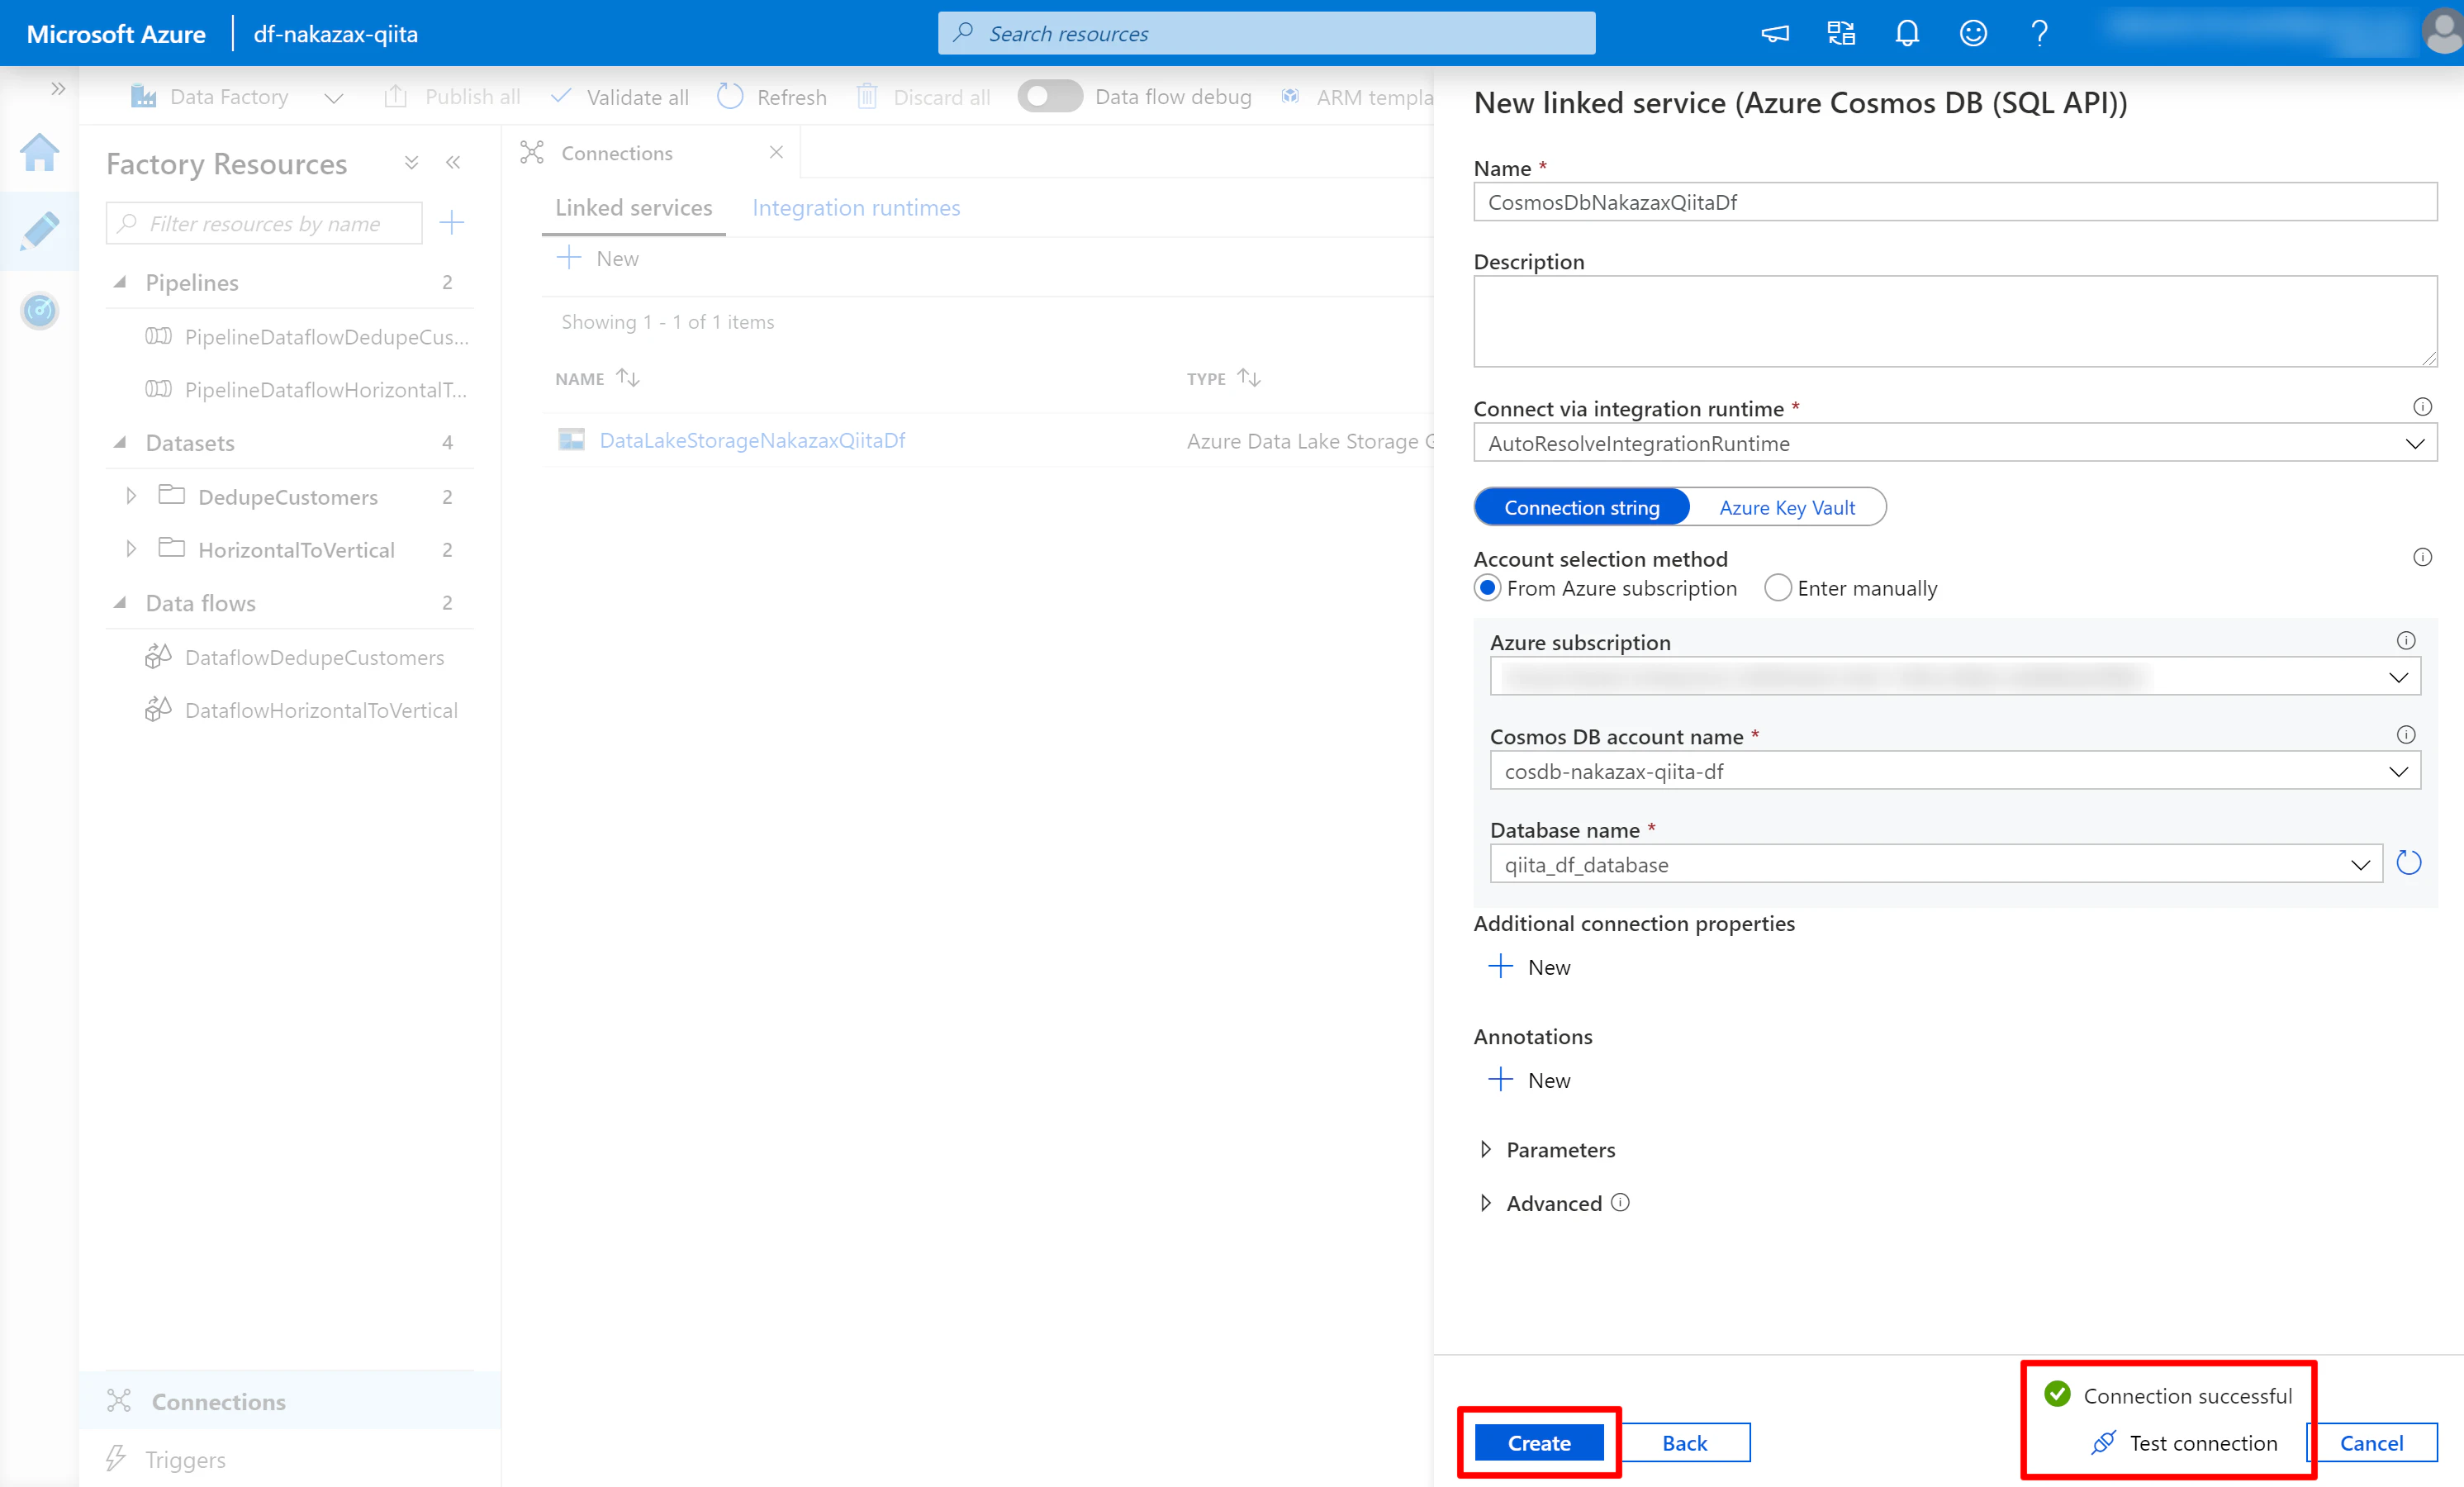Screen dimensions: 2464x1487
Task: Expand the Parameters section
Action: (1485, 1149)
